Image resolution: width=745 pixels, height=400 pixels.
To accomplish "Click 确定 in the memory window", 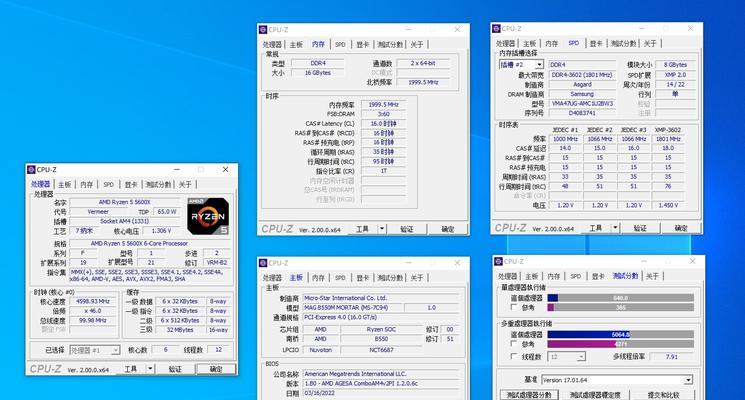I will pos(448,229).
